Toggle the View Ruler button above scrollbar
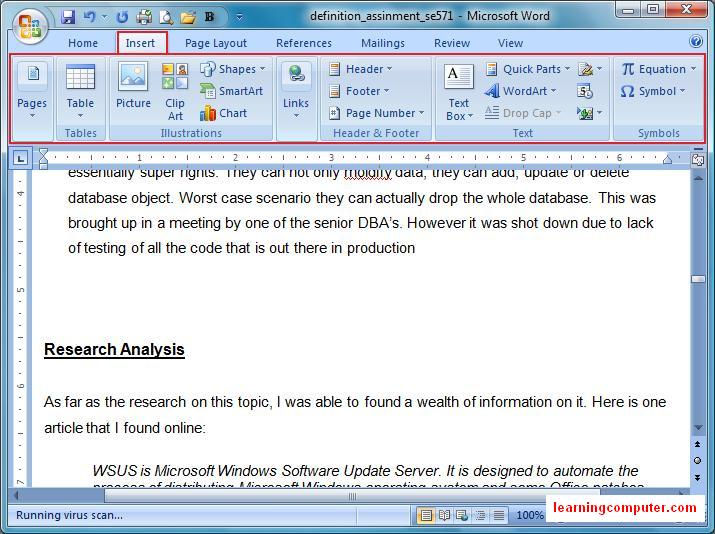 pos(698,160)
